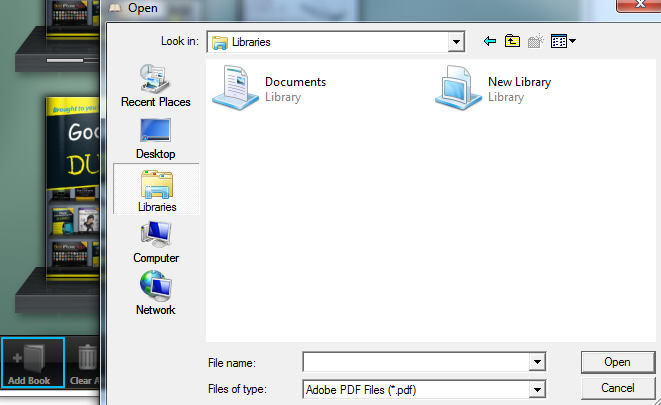The image size is (661, 405).
Task: Click Clear All trash button in bookshelf
Action: coord(83,363)
